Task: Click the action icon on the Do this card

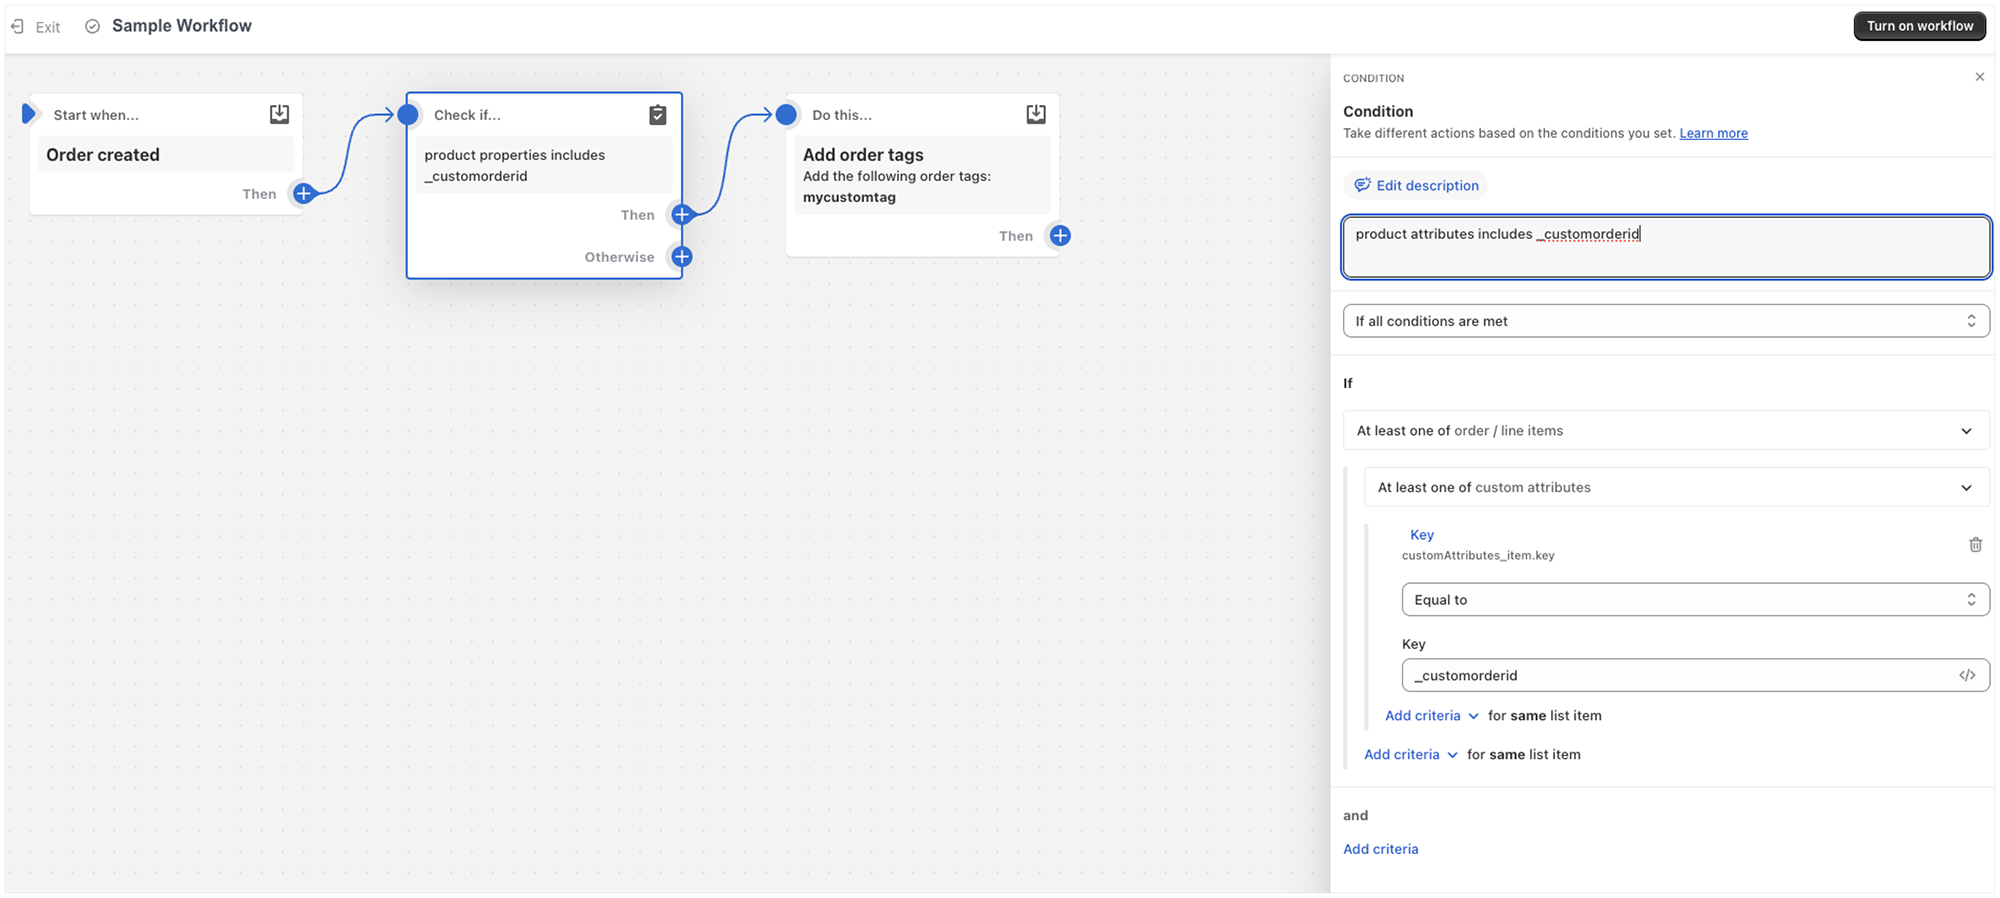Action: point(1036,114)
